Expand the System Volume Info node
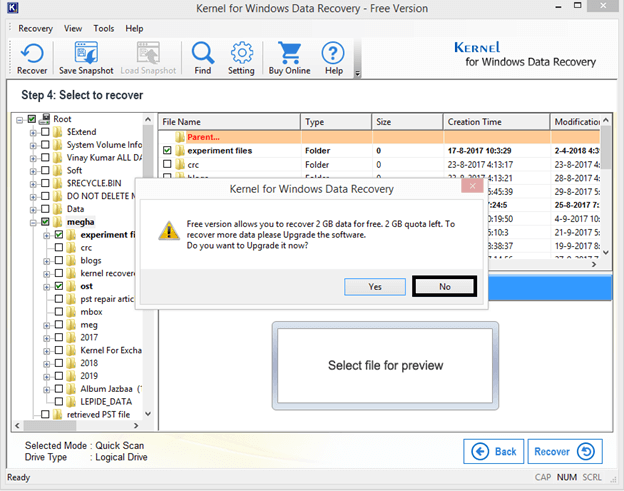The height and width of the screenshot is (491, 624). pyautogui.click(x=33, y=145)
